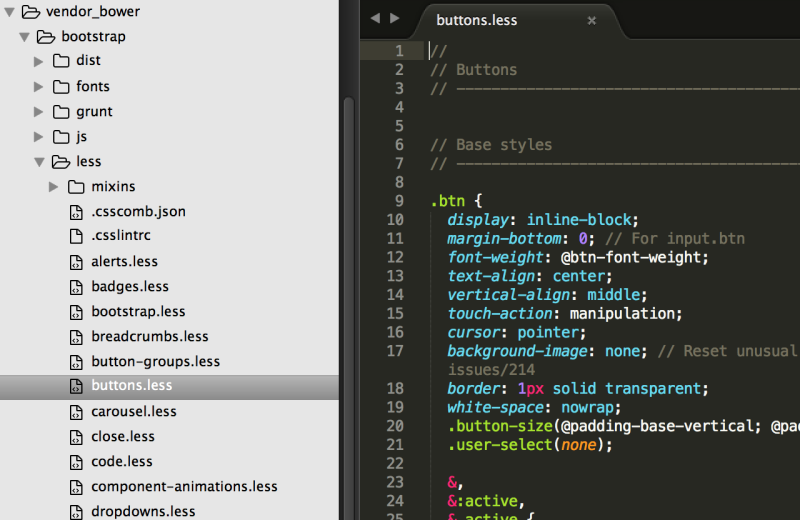Click the button-groups.less file icon

coord(76,362)
